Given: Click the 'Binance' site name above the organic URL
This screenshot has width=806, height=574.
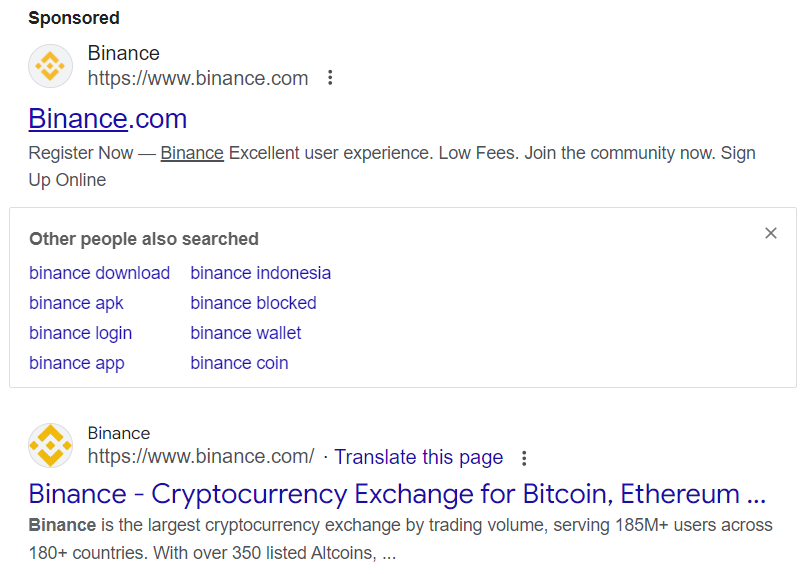Looking at the screenshot, I should [x=119, y=433].
